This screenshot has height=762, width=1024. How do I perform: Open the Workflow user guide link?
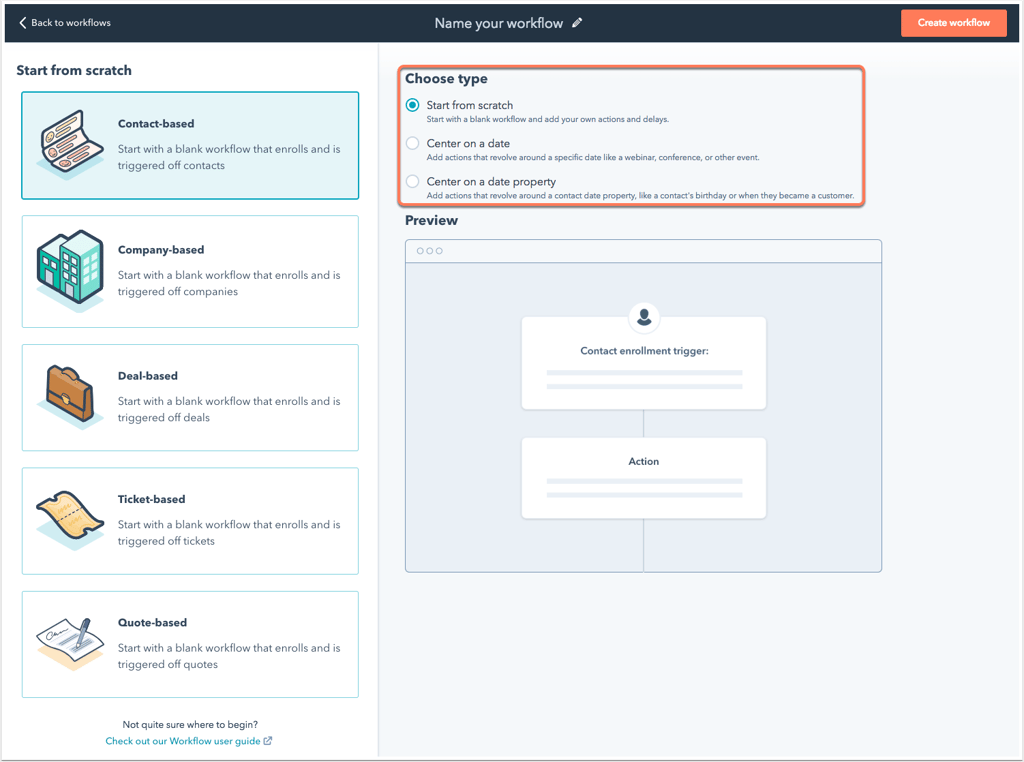(x=183, y=741)
